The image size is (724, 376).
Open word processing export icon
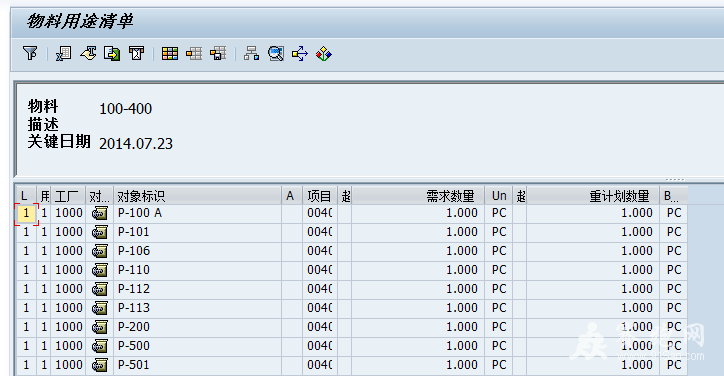tap(88, 54)
